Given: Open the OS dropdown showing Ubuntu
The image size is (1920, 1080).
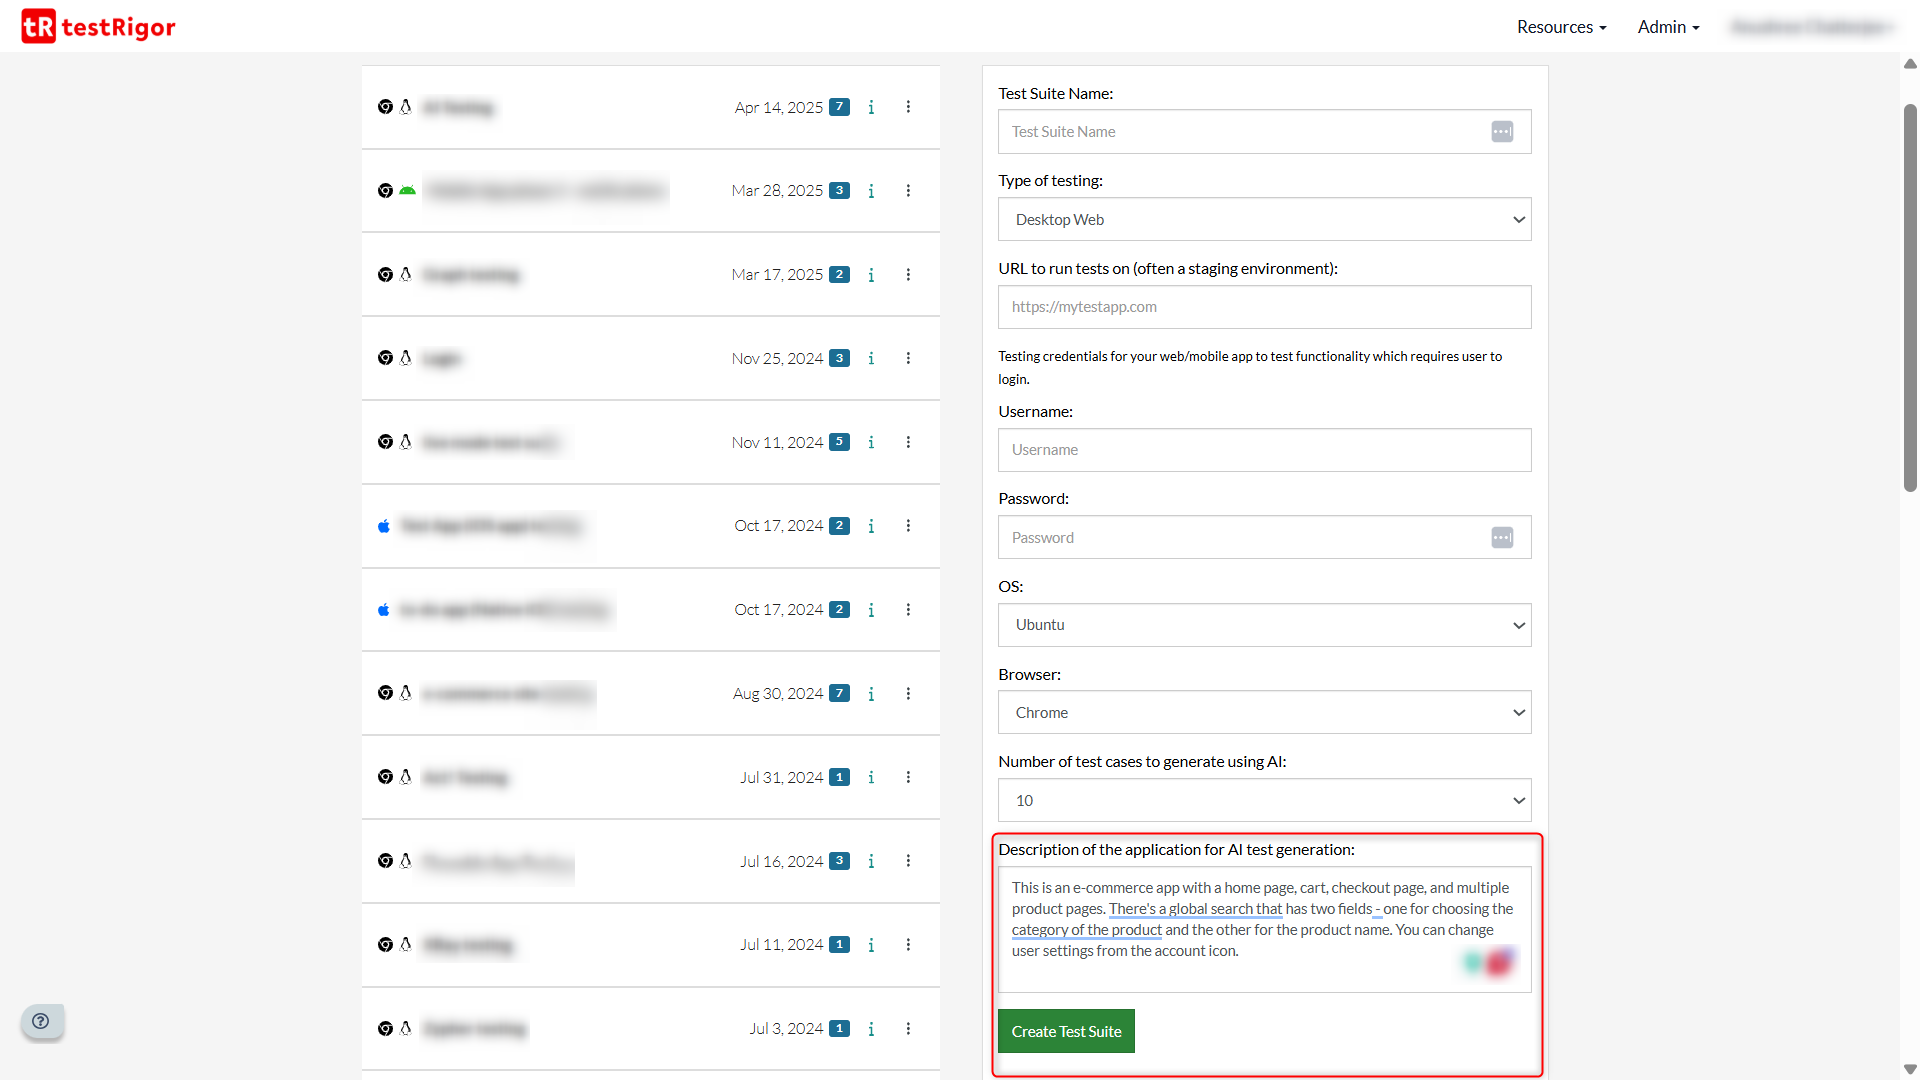Looking at the screenshot, I should click(1264, 625).
